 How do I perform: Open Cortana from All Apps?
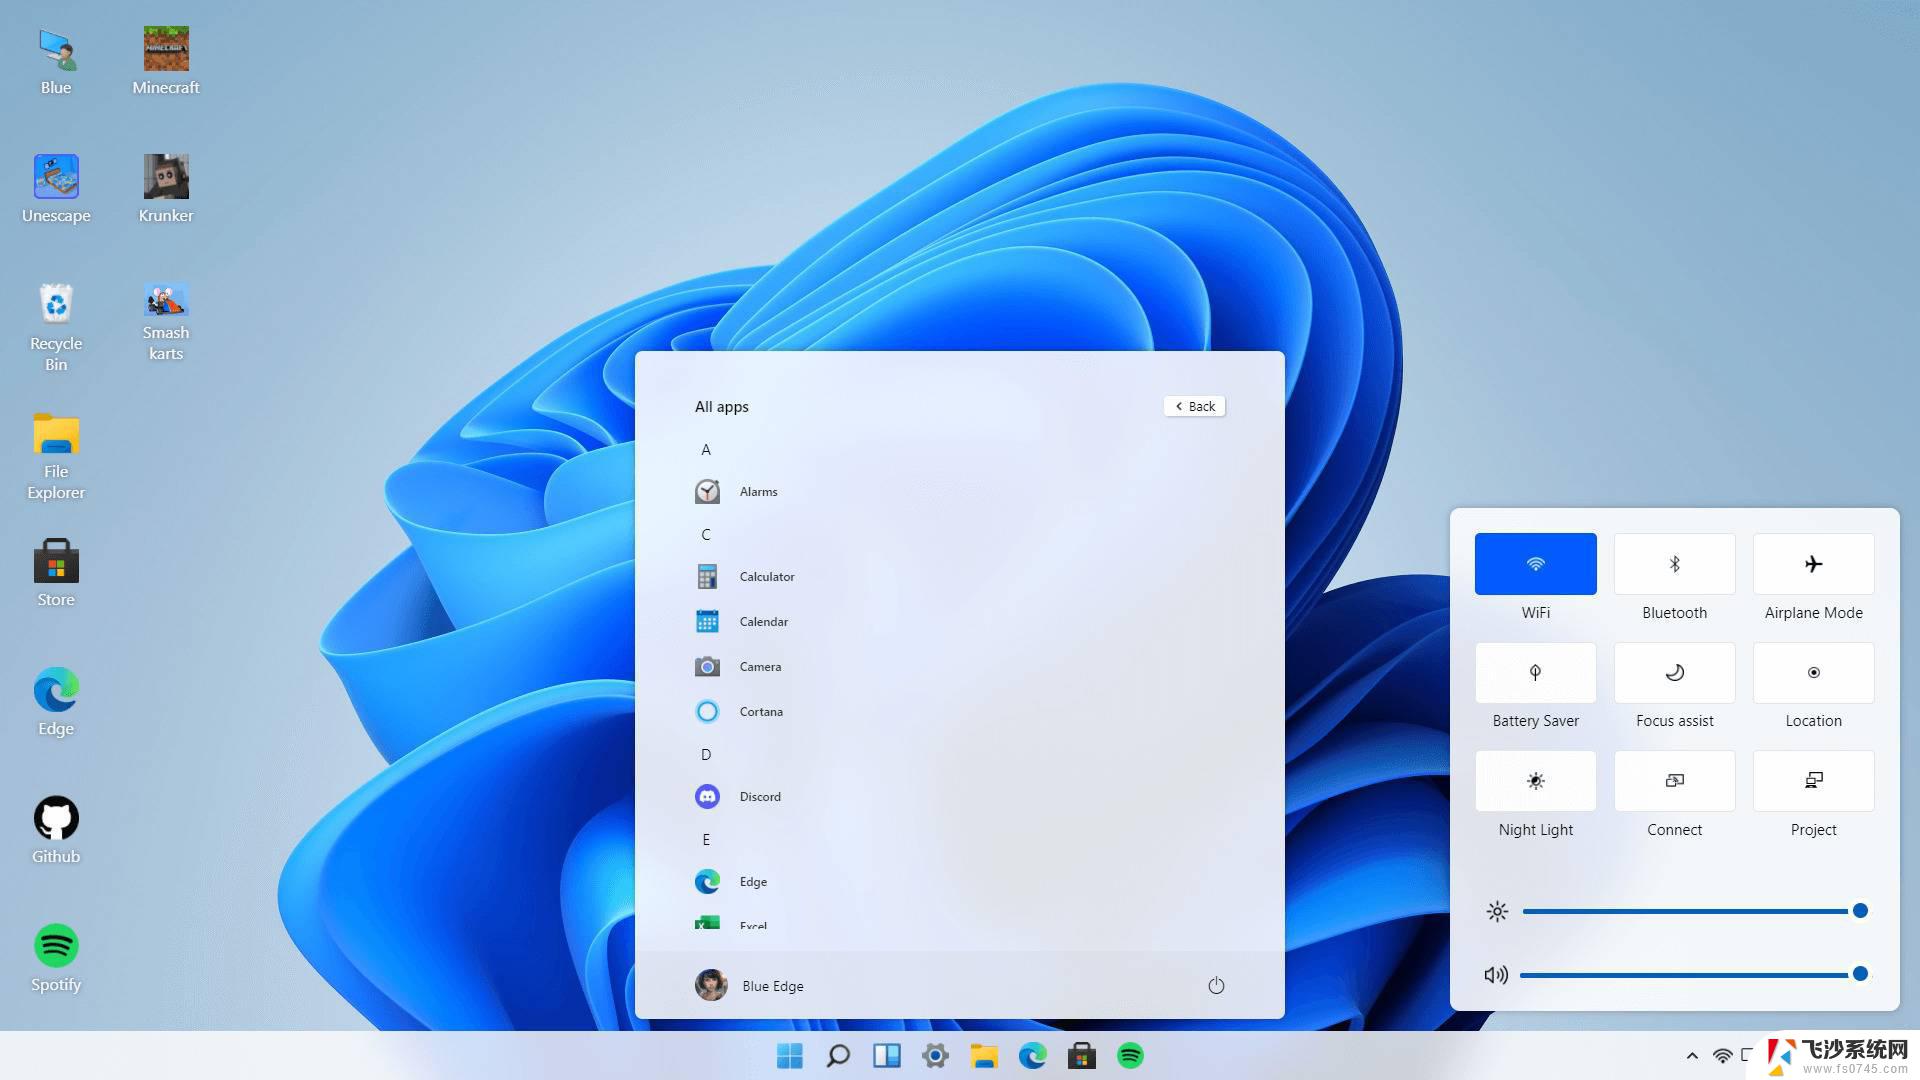coord(761,711)
